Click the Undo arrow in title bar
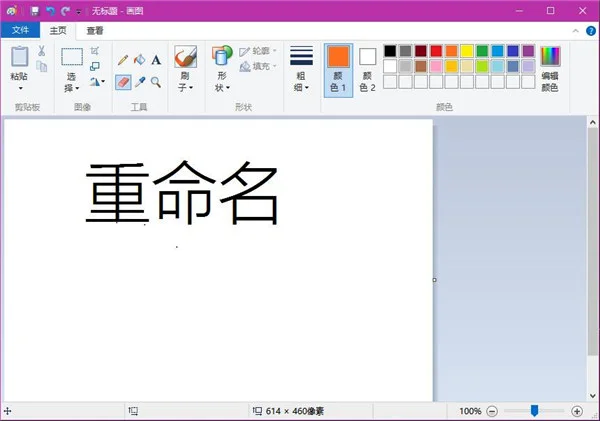 click(x=51, y=11)
